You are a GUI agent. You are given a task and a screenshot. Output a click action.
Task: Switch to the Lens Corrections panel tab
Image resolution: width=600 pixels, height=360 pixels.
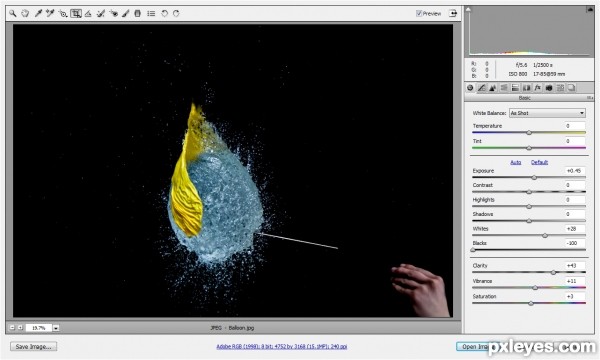527,88
